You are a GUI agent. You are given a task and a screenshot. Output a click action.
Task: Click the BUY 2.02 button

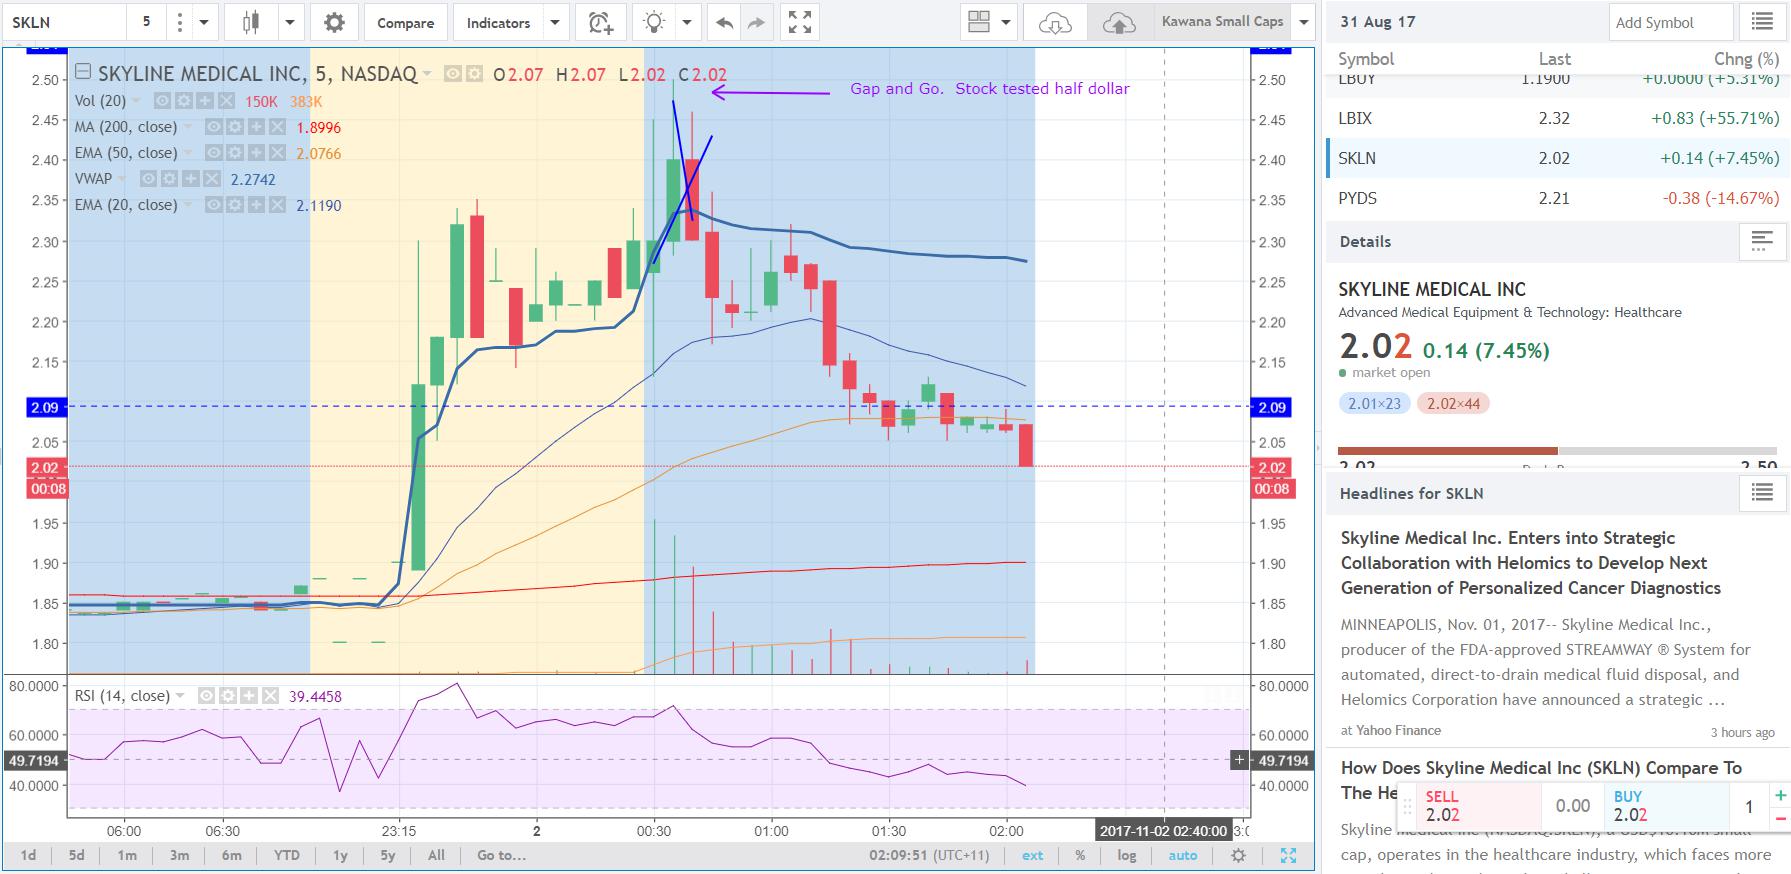pos(1667,806)
